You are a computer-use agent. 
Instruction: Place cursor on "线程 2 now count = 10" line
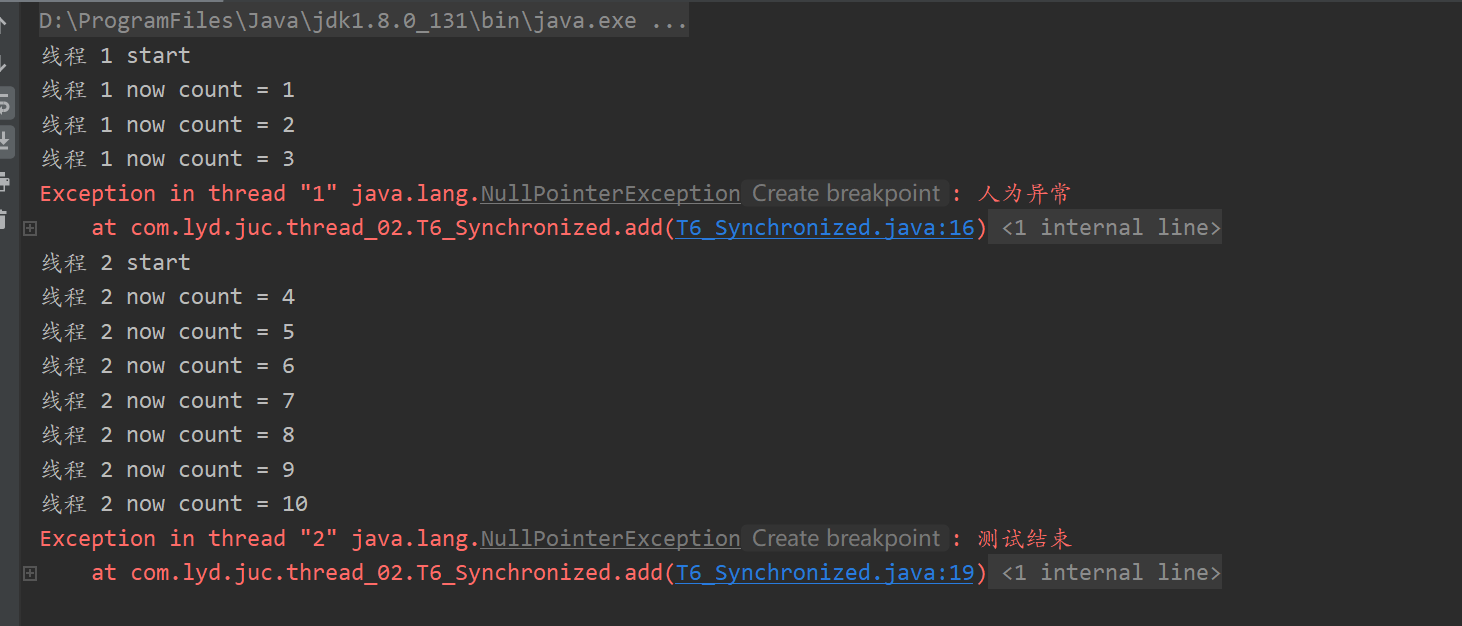click(174, 504)
